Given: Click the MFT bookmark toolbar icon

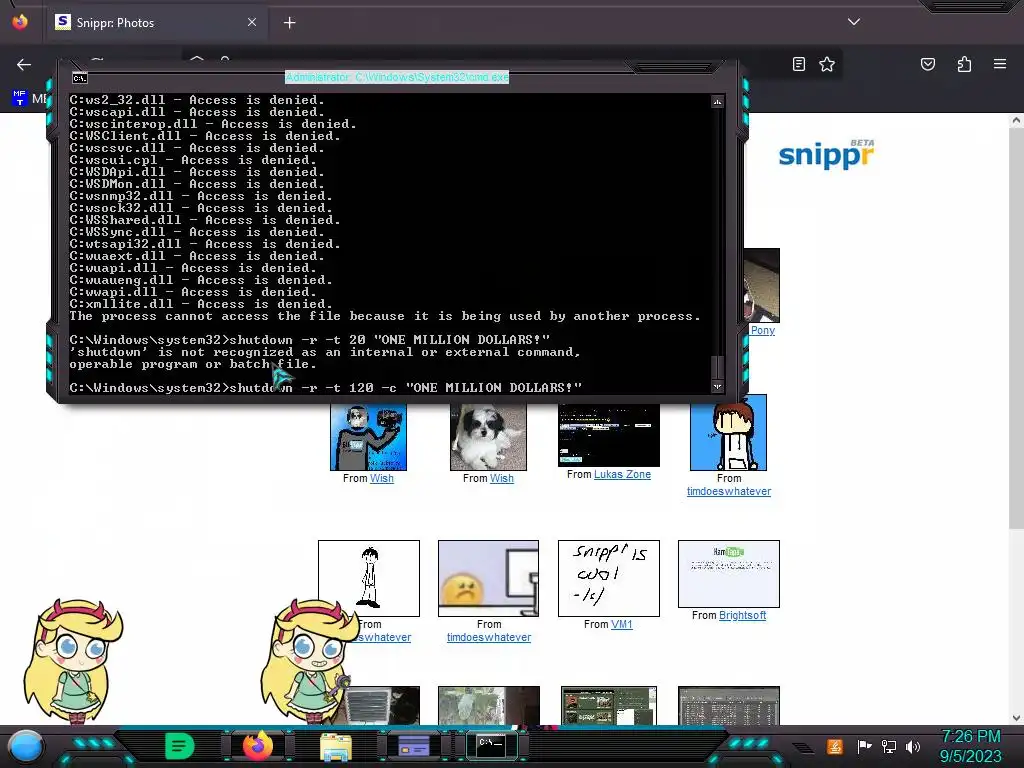Looking at the screenshot, I should click(20, 99).
